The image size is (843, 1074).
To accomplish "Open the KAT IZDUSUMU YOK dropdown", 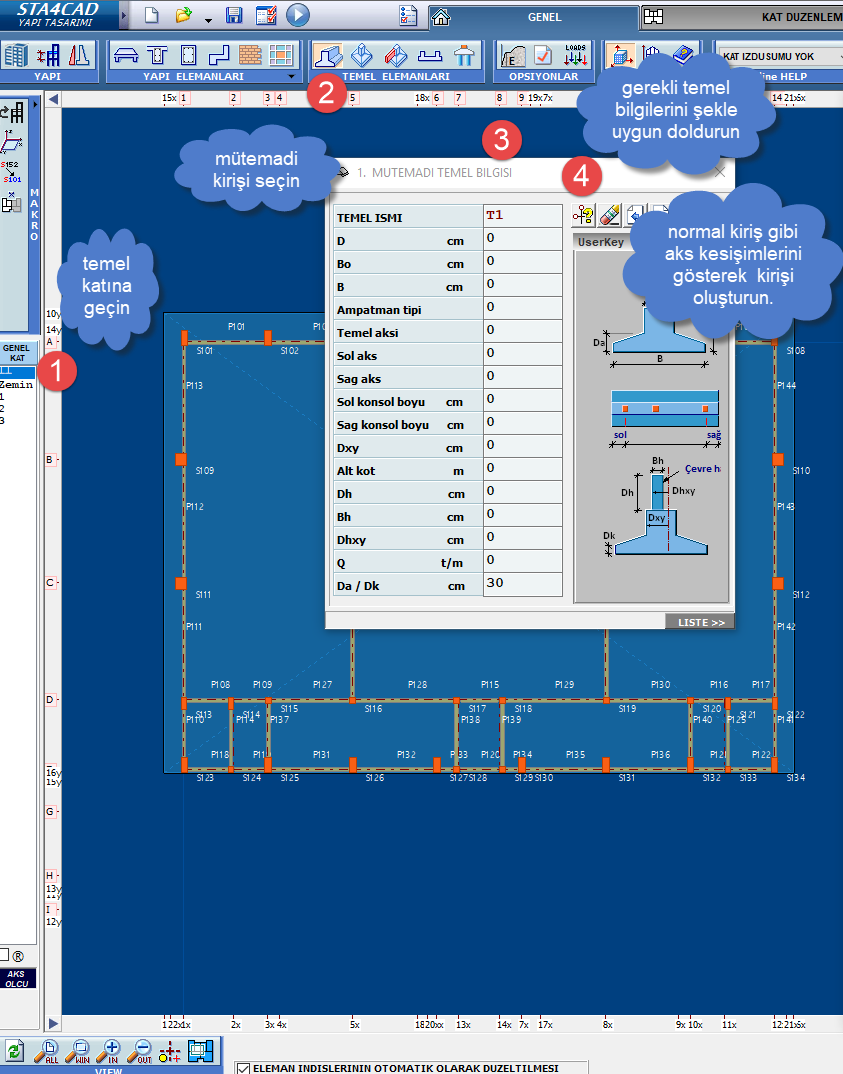I will tap(781, 56).
